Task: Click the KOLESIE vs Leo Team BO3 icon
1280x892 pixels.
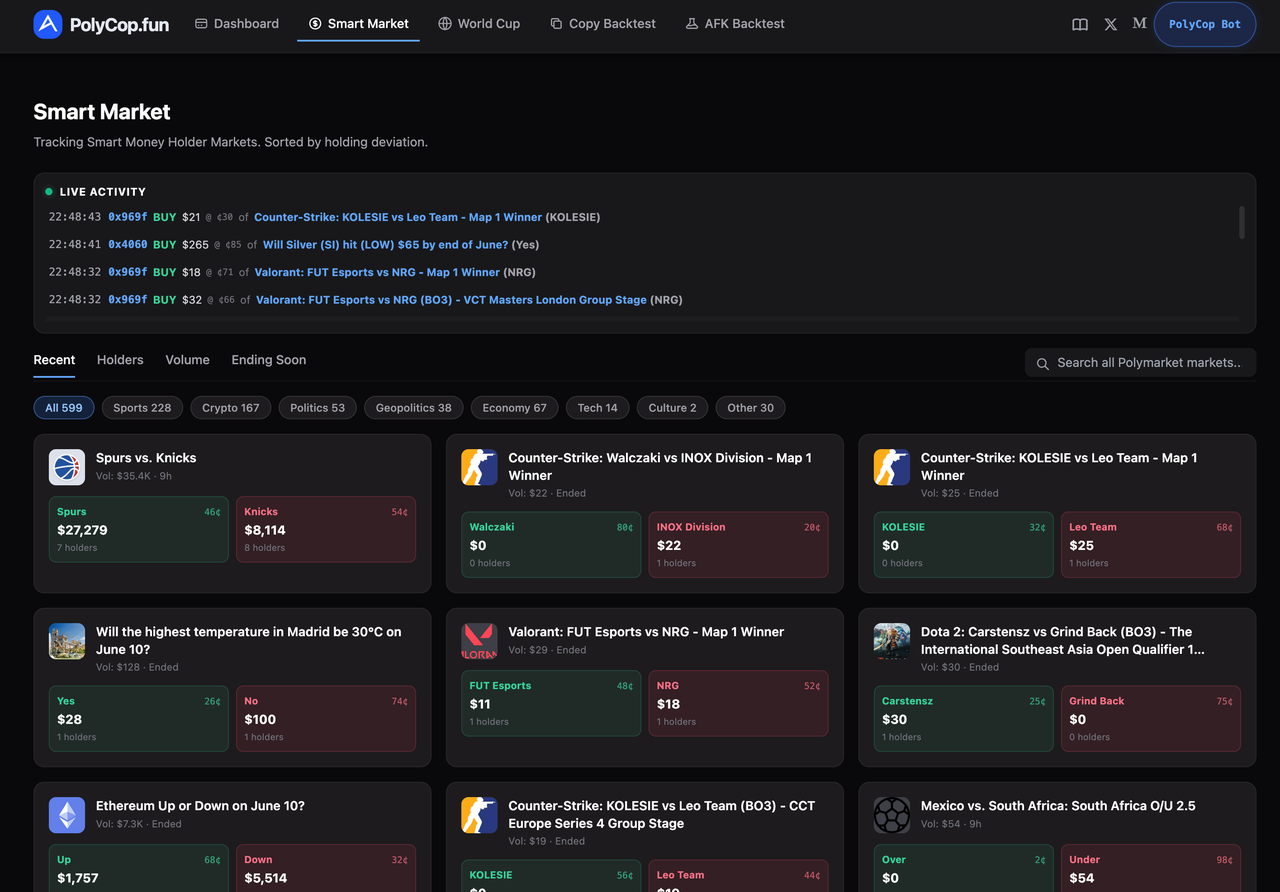Action: [x=479, y=815]
